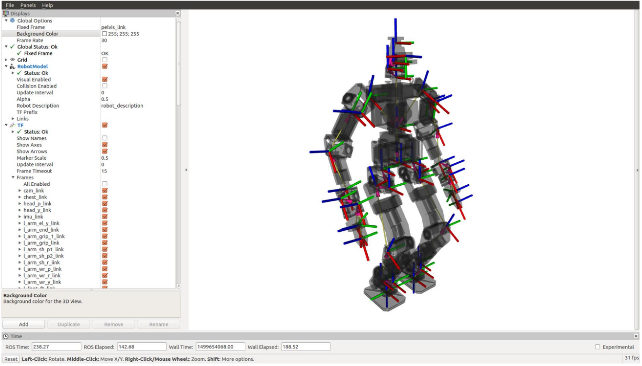Image resolution: width=642 pixels, height=366 pixels.
Task: Enable the Show Names checkbox under TF
Action: 105,138
